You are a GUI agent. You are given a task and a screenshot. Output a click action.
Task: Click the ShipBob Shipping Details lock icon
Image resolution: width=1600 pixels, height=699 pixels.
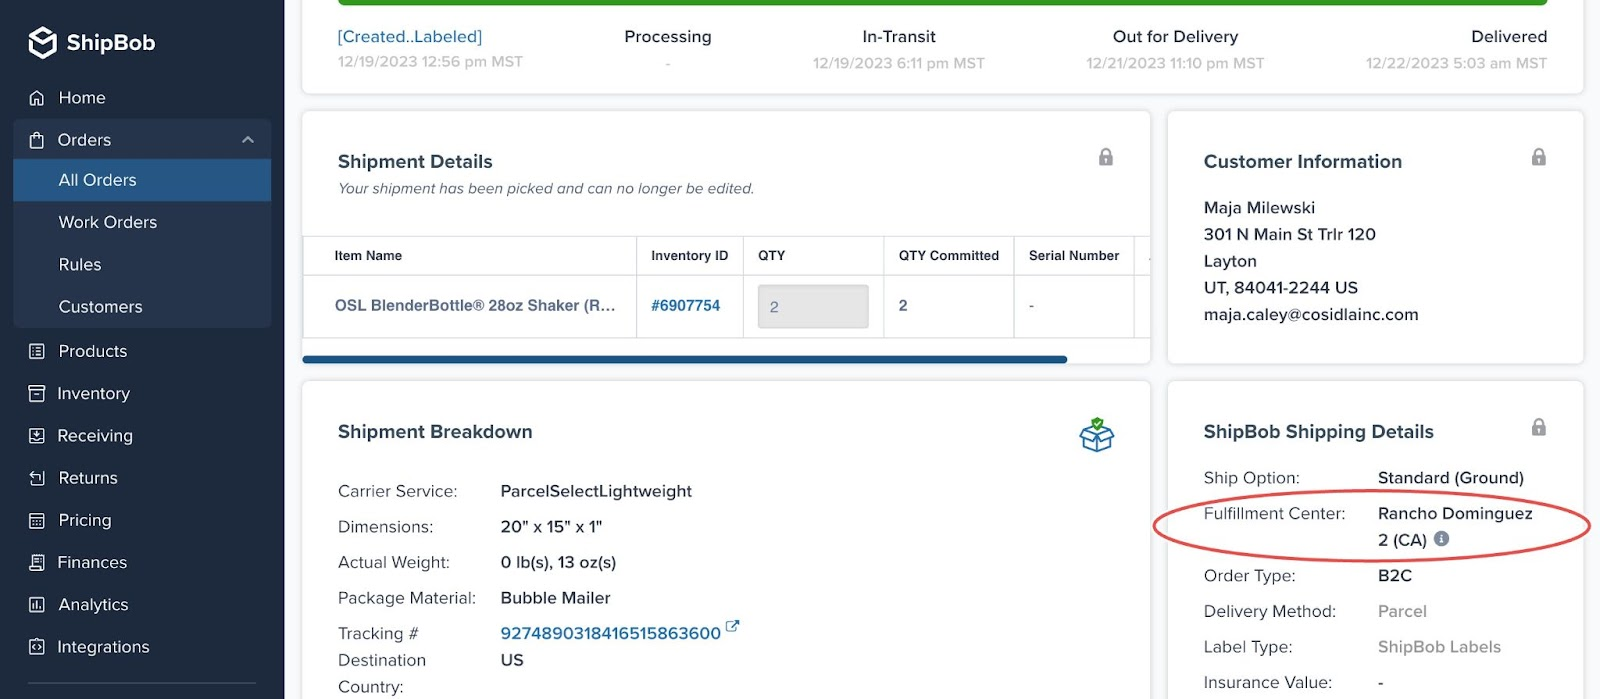tap(1539, 427)
